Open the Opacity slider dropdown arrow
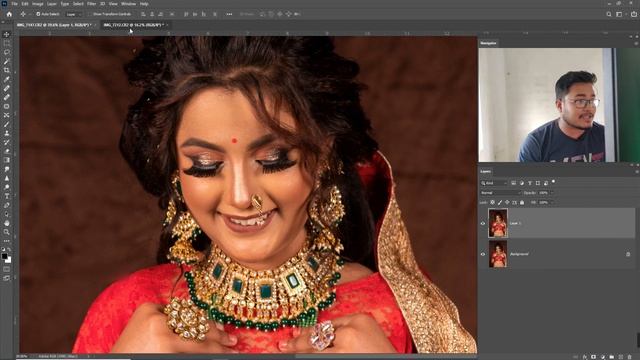The width and height of the screenshot is (640, 360). (x=552, y=193)
